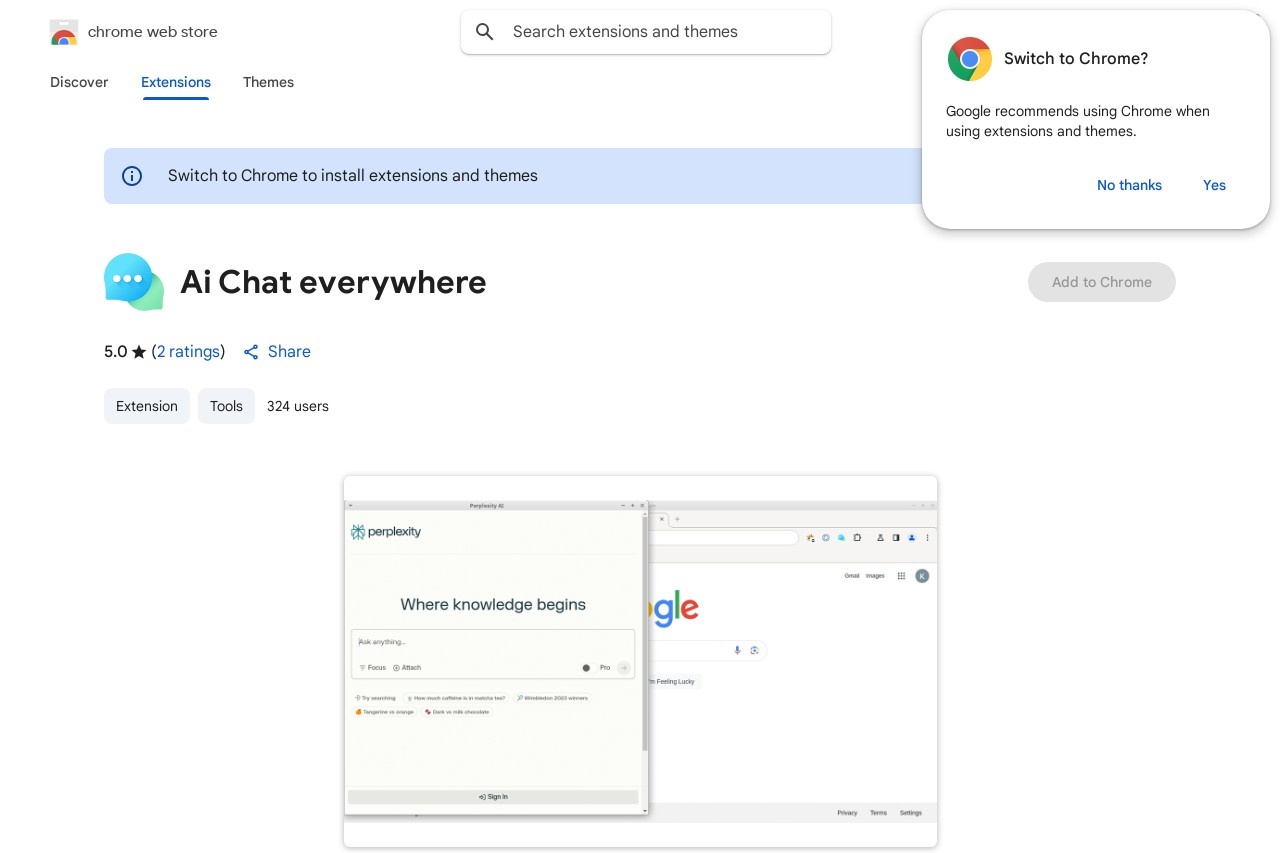Click the Chrome logo in the popup
This screenshot has width=1280, height=853.
tap(969, 59)
